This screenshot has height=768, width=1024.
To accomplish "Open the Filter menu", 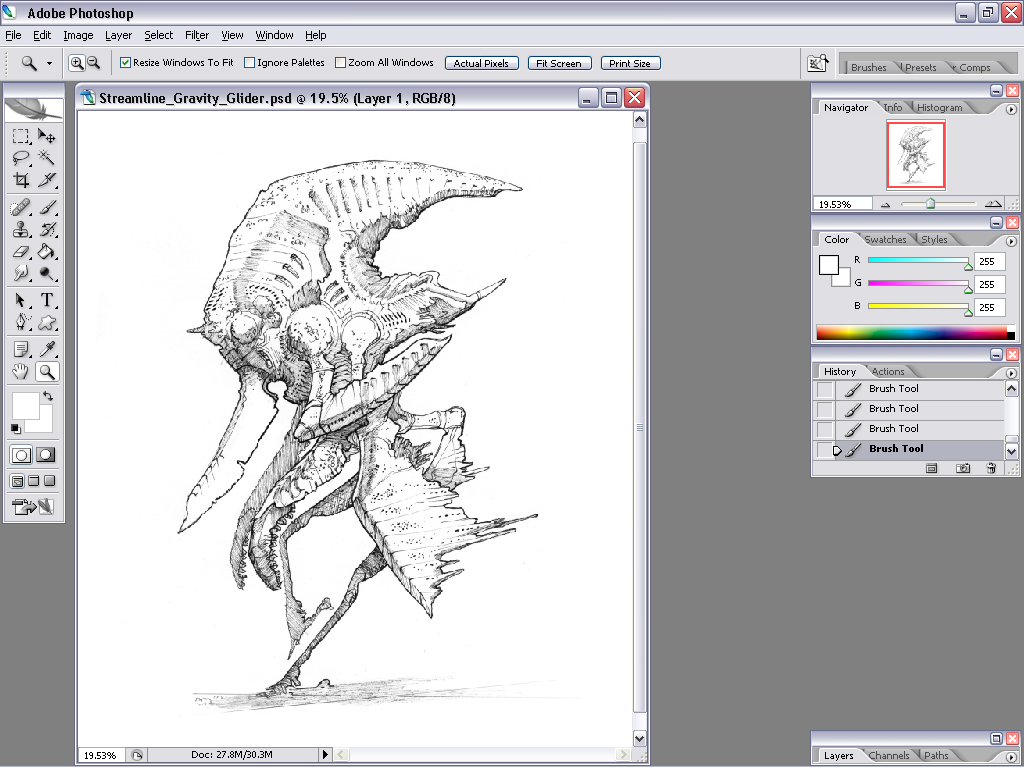I will coord(197,35).
